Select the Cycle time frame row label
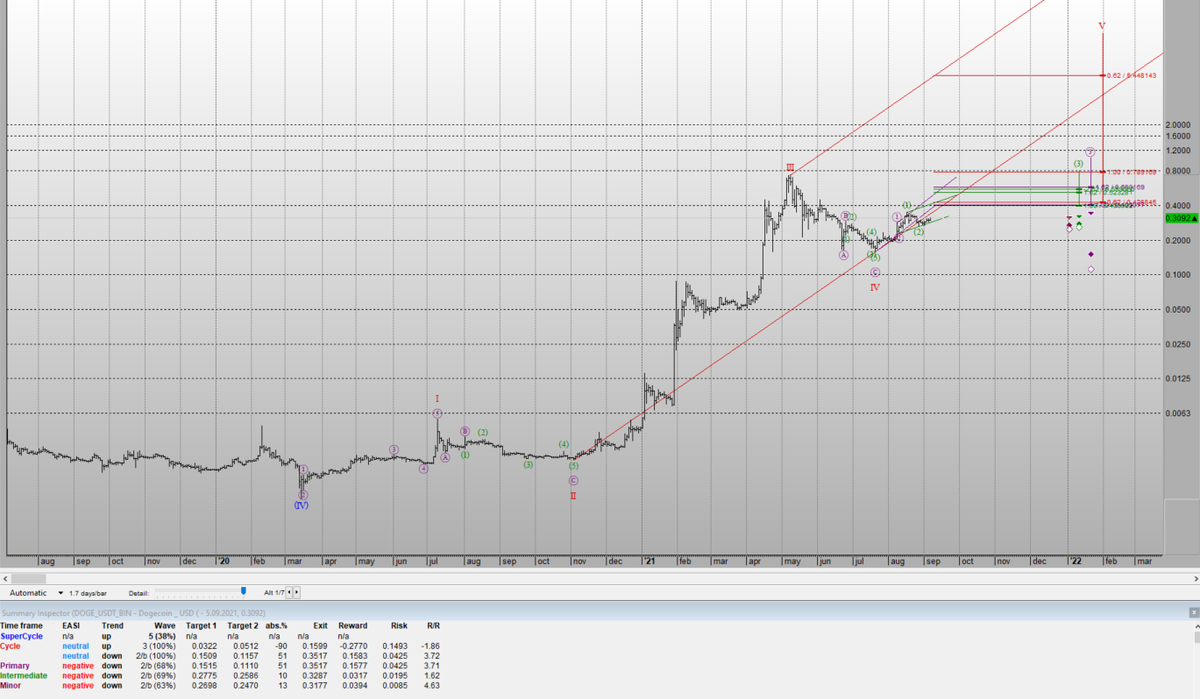Viewport: 1200px width, 699px height. [x=11, y=645]
